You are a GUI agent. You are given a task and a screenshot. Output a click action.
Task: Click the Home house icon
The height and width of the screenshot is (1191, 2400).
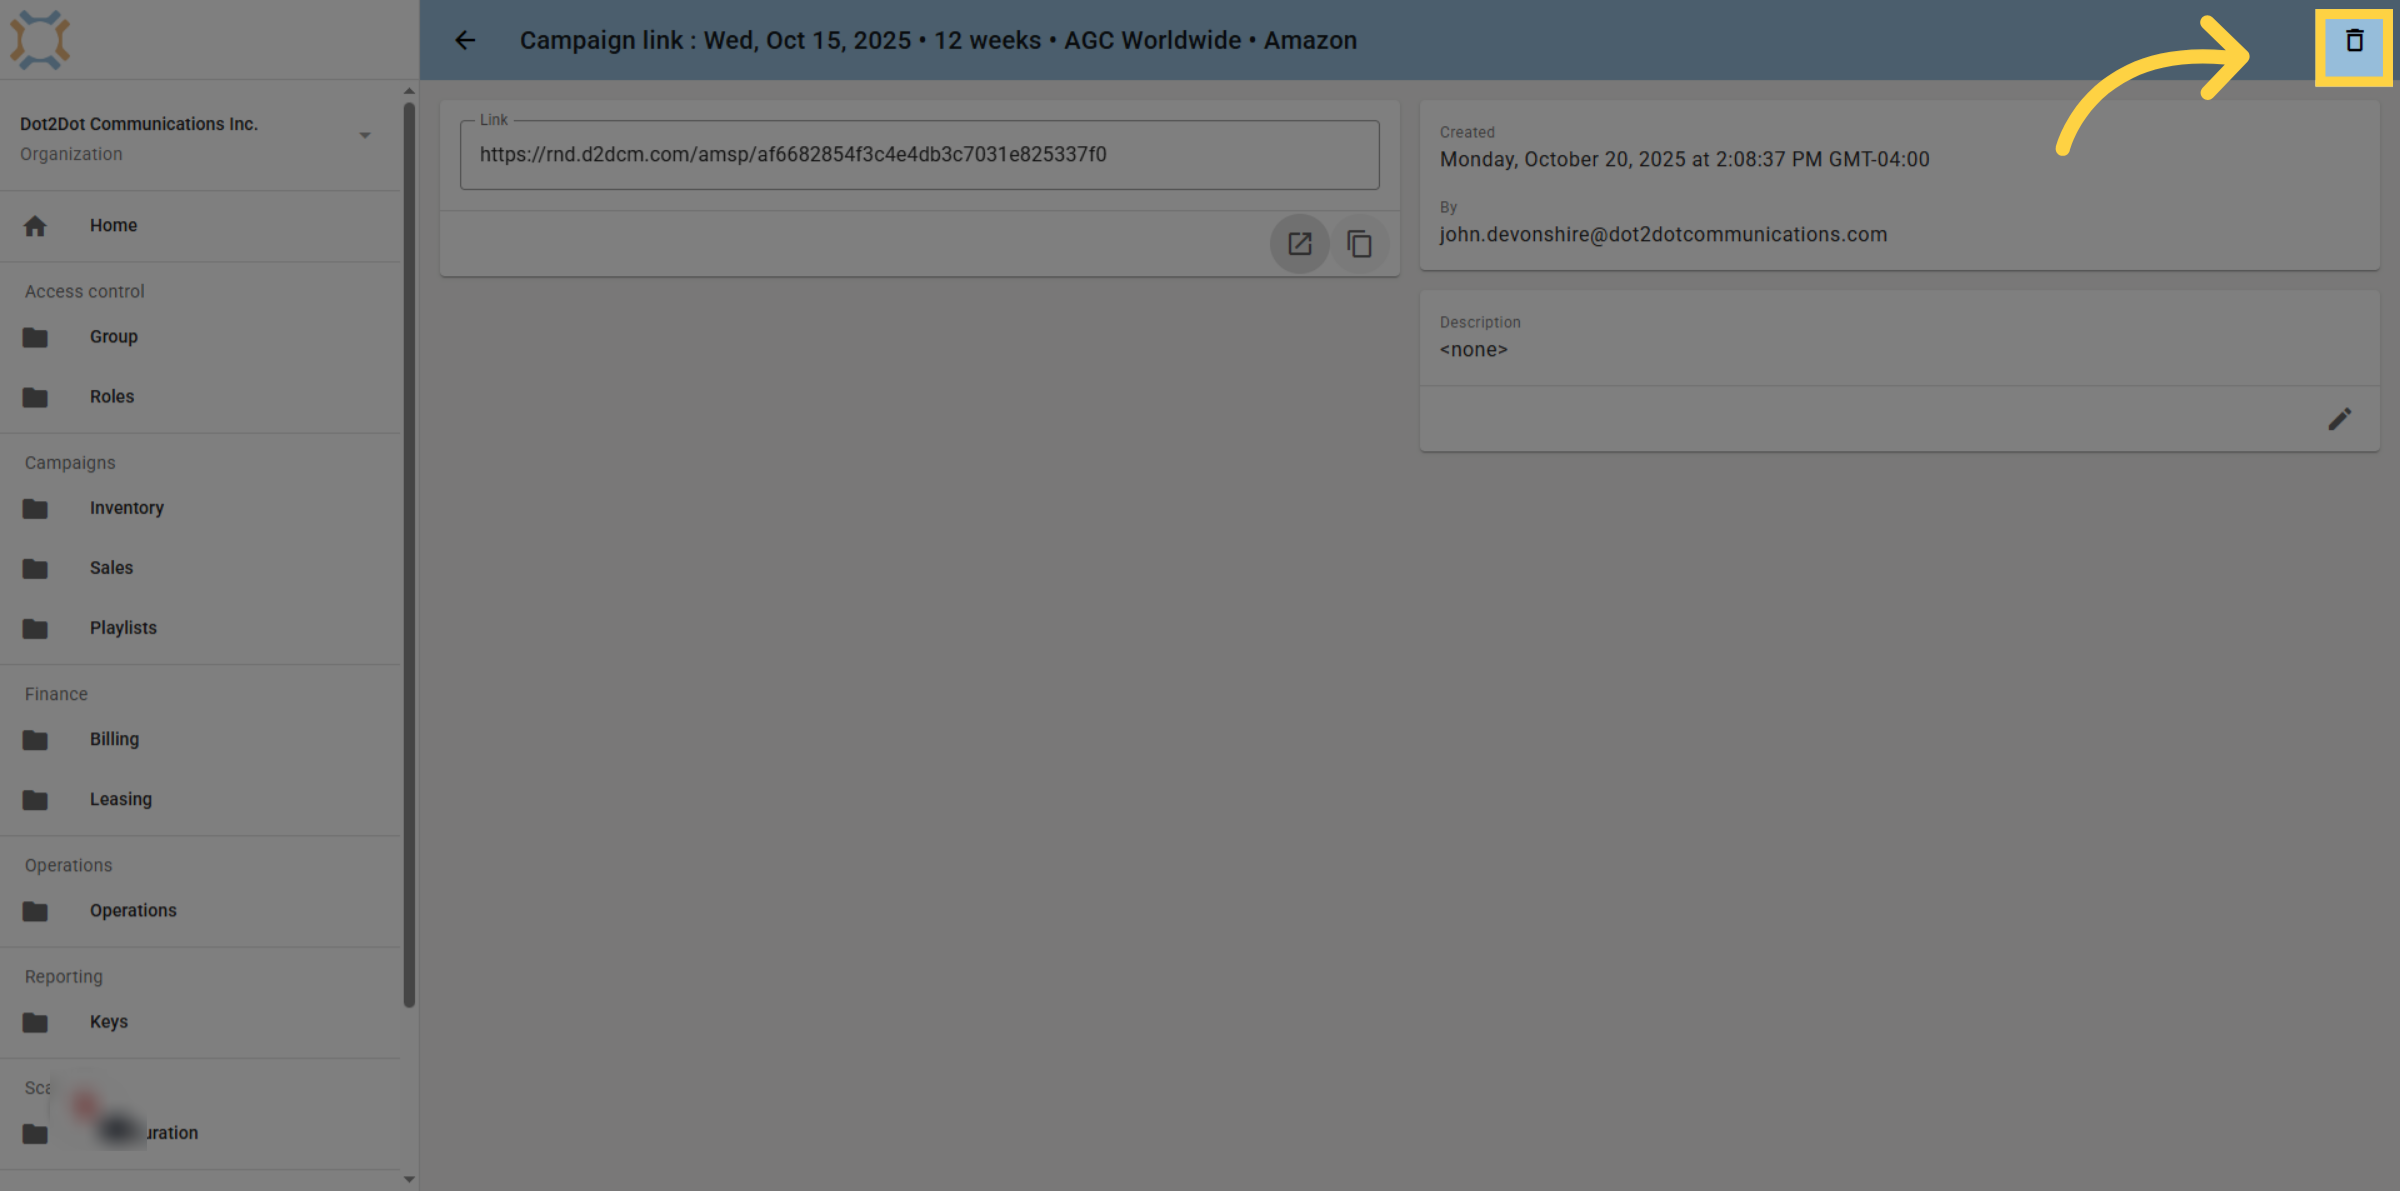point(35,226)
